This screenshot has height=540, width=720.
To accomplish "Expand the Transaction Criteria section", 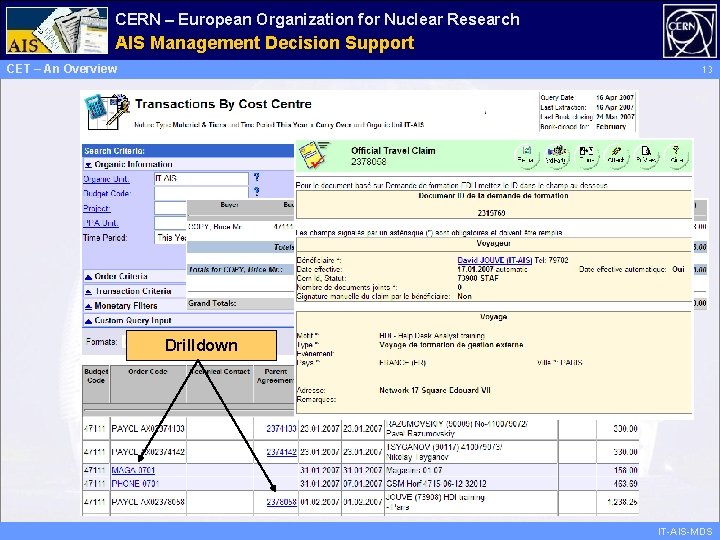I will 89,292.
